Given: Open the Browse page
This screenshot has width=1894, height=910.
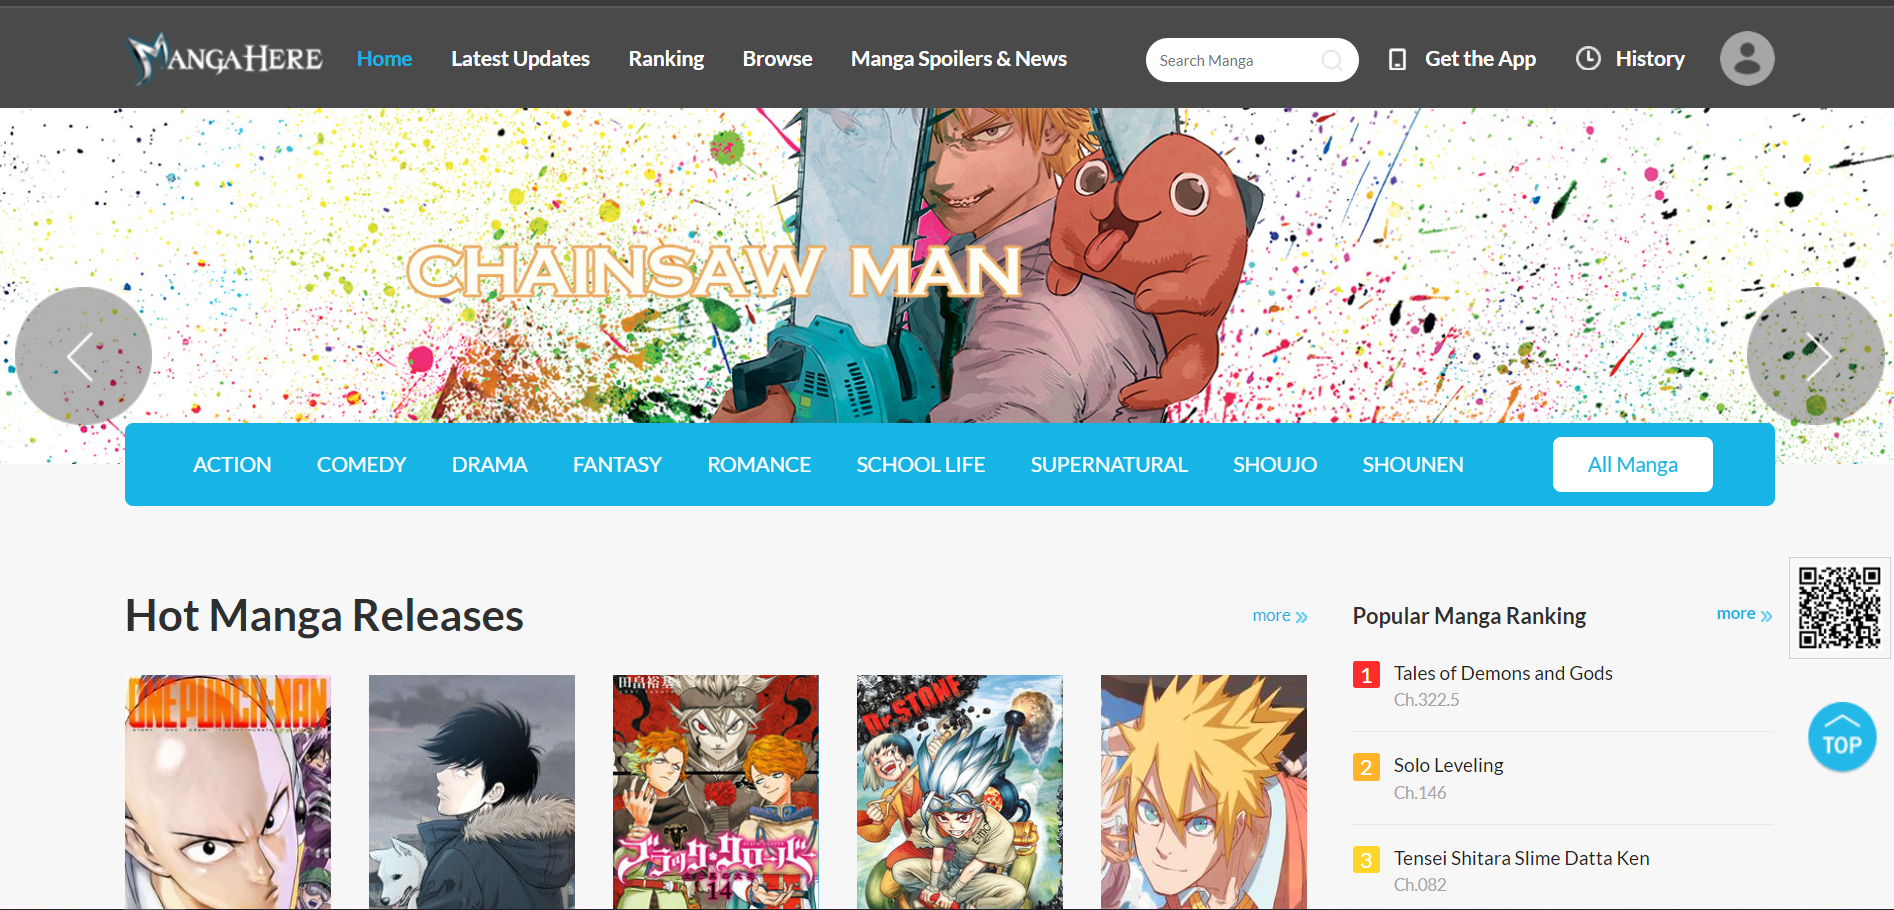Looking at the screenshot, I should click(x=777, y=59).
